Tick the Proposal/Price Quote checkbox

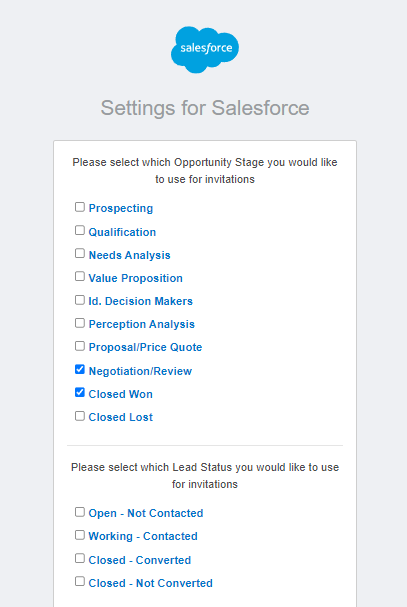pos(80,346)
